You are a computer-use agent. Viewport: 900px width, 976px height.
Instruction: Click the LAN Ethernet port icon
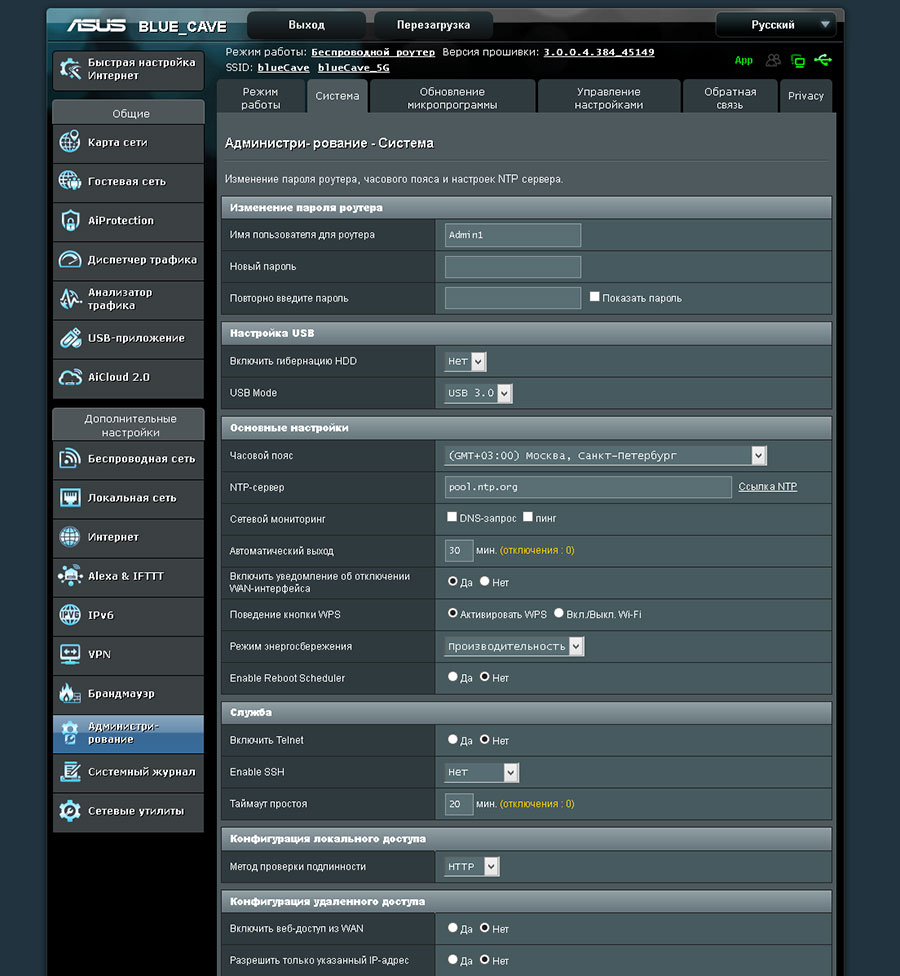point(70,498)
